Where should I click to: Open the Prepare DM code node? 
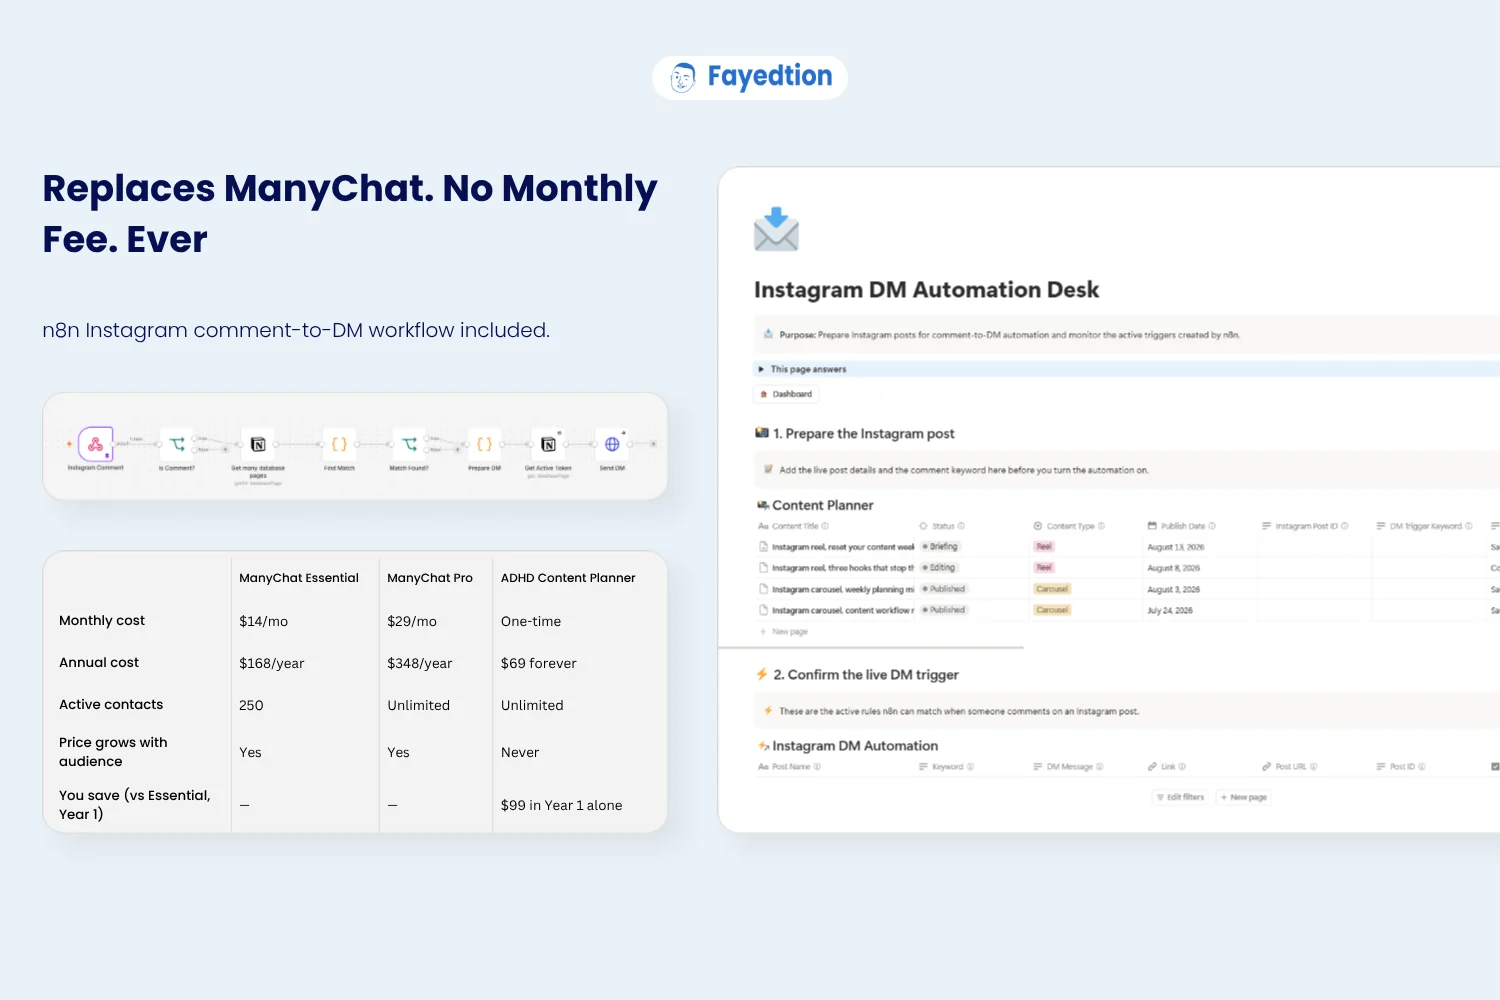[484, 444]
